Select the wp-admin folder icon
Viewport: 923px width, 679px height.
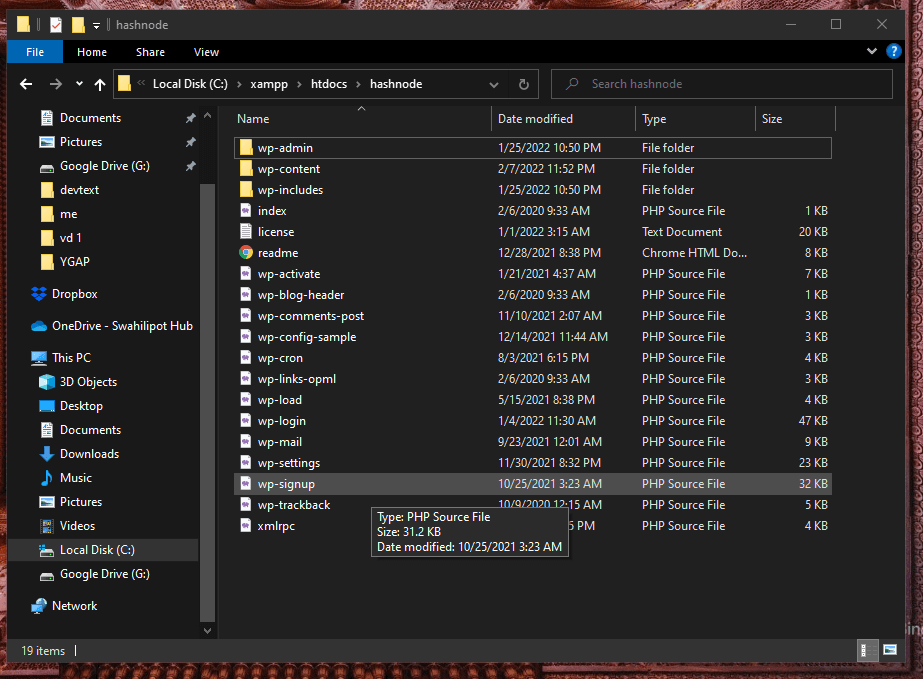(246, 148)
